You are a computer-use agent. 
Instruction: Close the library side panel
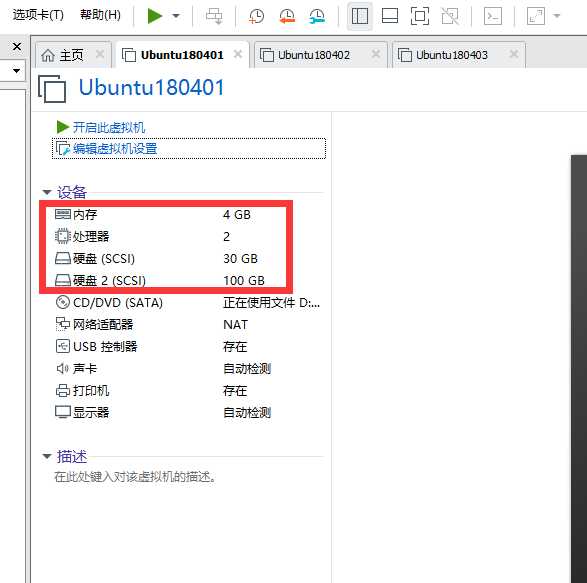17,47
